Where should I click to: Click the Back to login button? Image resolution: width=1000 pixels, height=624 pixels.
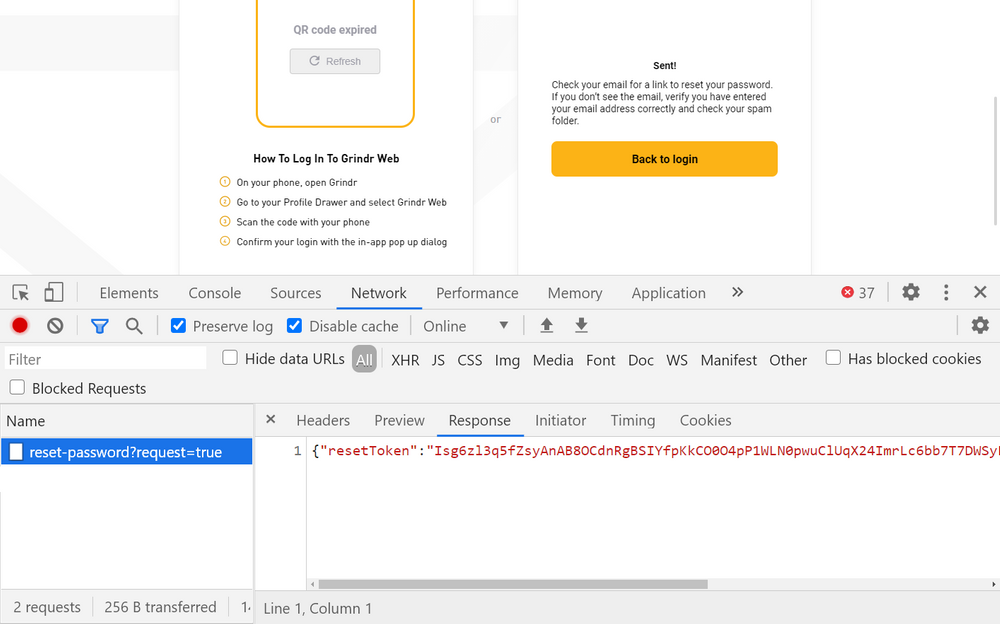coord(664,158)
